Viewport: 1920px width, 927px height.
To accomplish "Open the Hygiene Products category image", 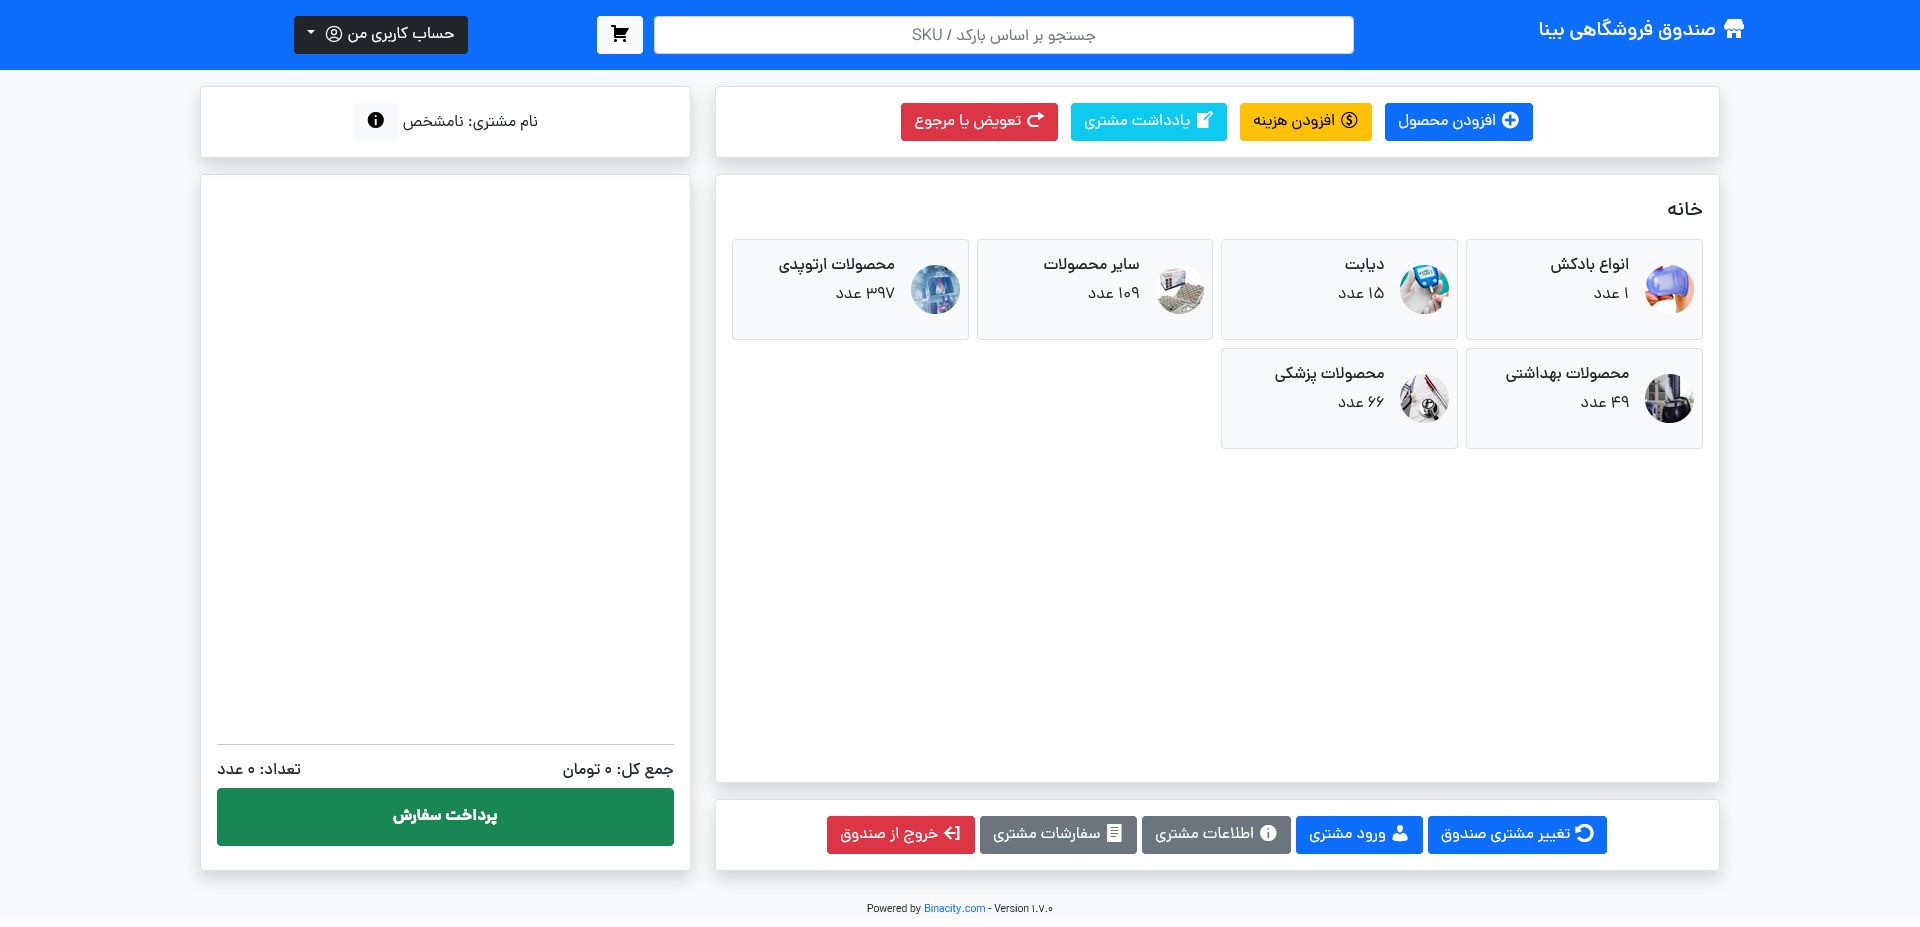I will tap(1669, 398).
